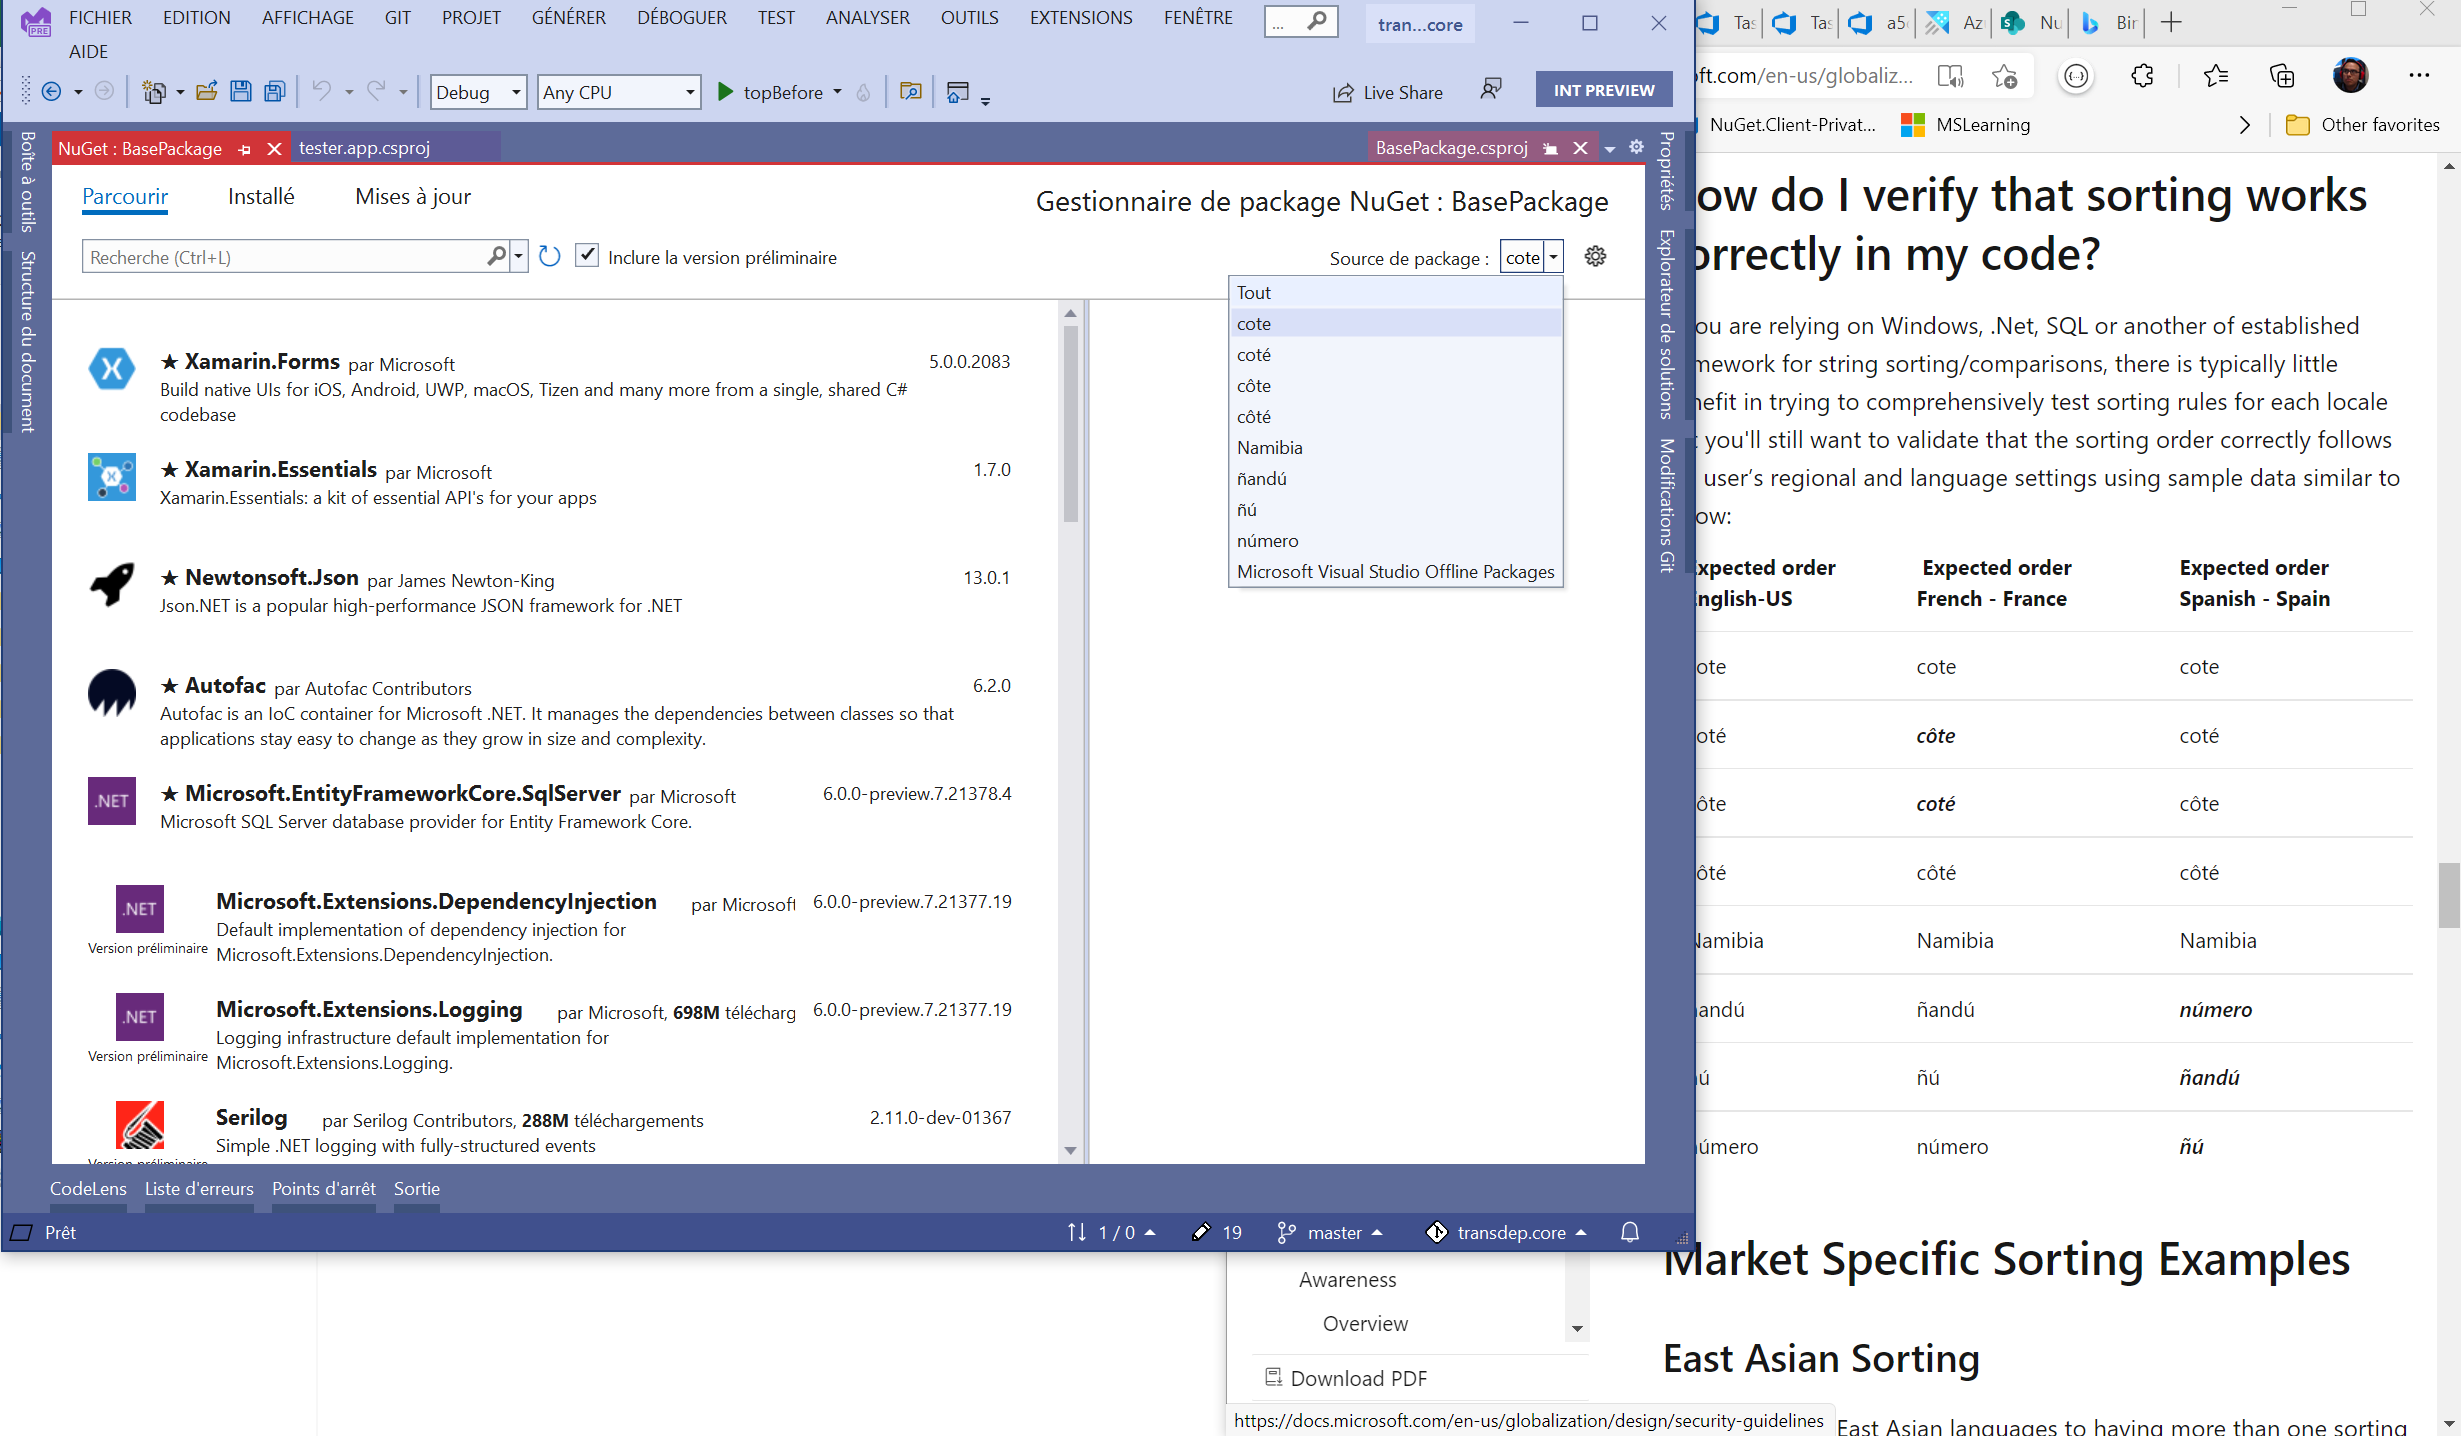
Task: Start a Live Share session
Action: [x=1389, y=92]
